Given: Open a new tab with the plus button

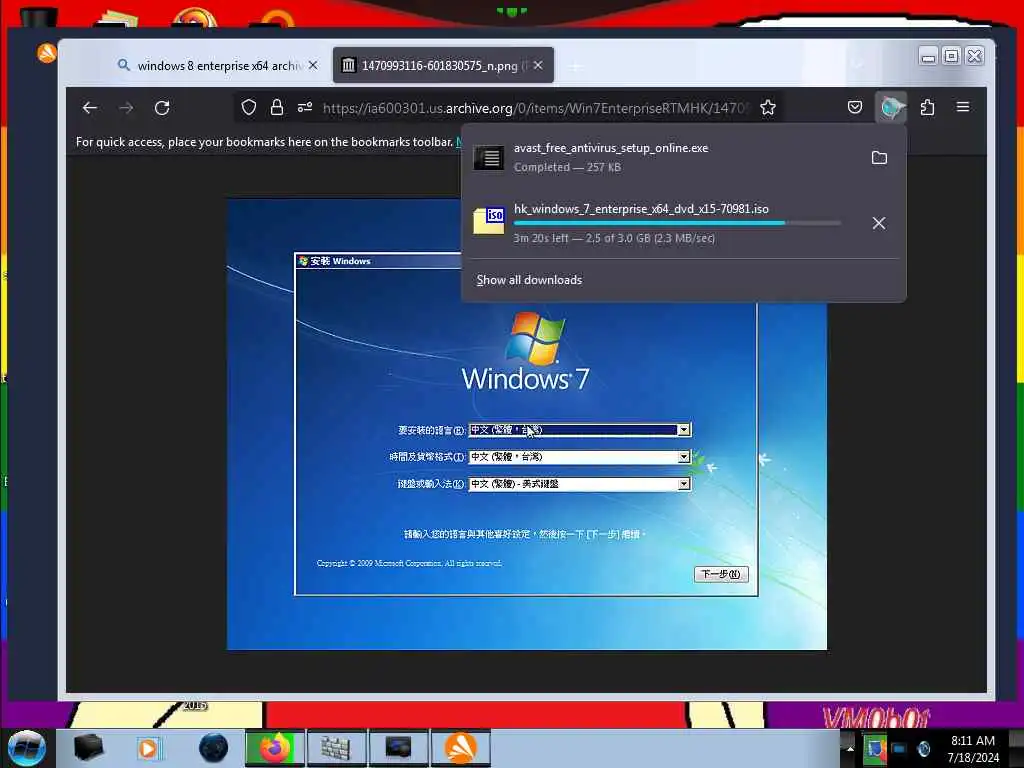Looking at the screenshot, I should click(575, 66).
